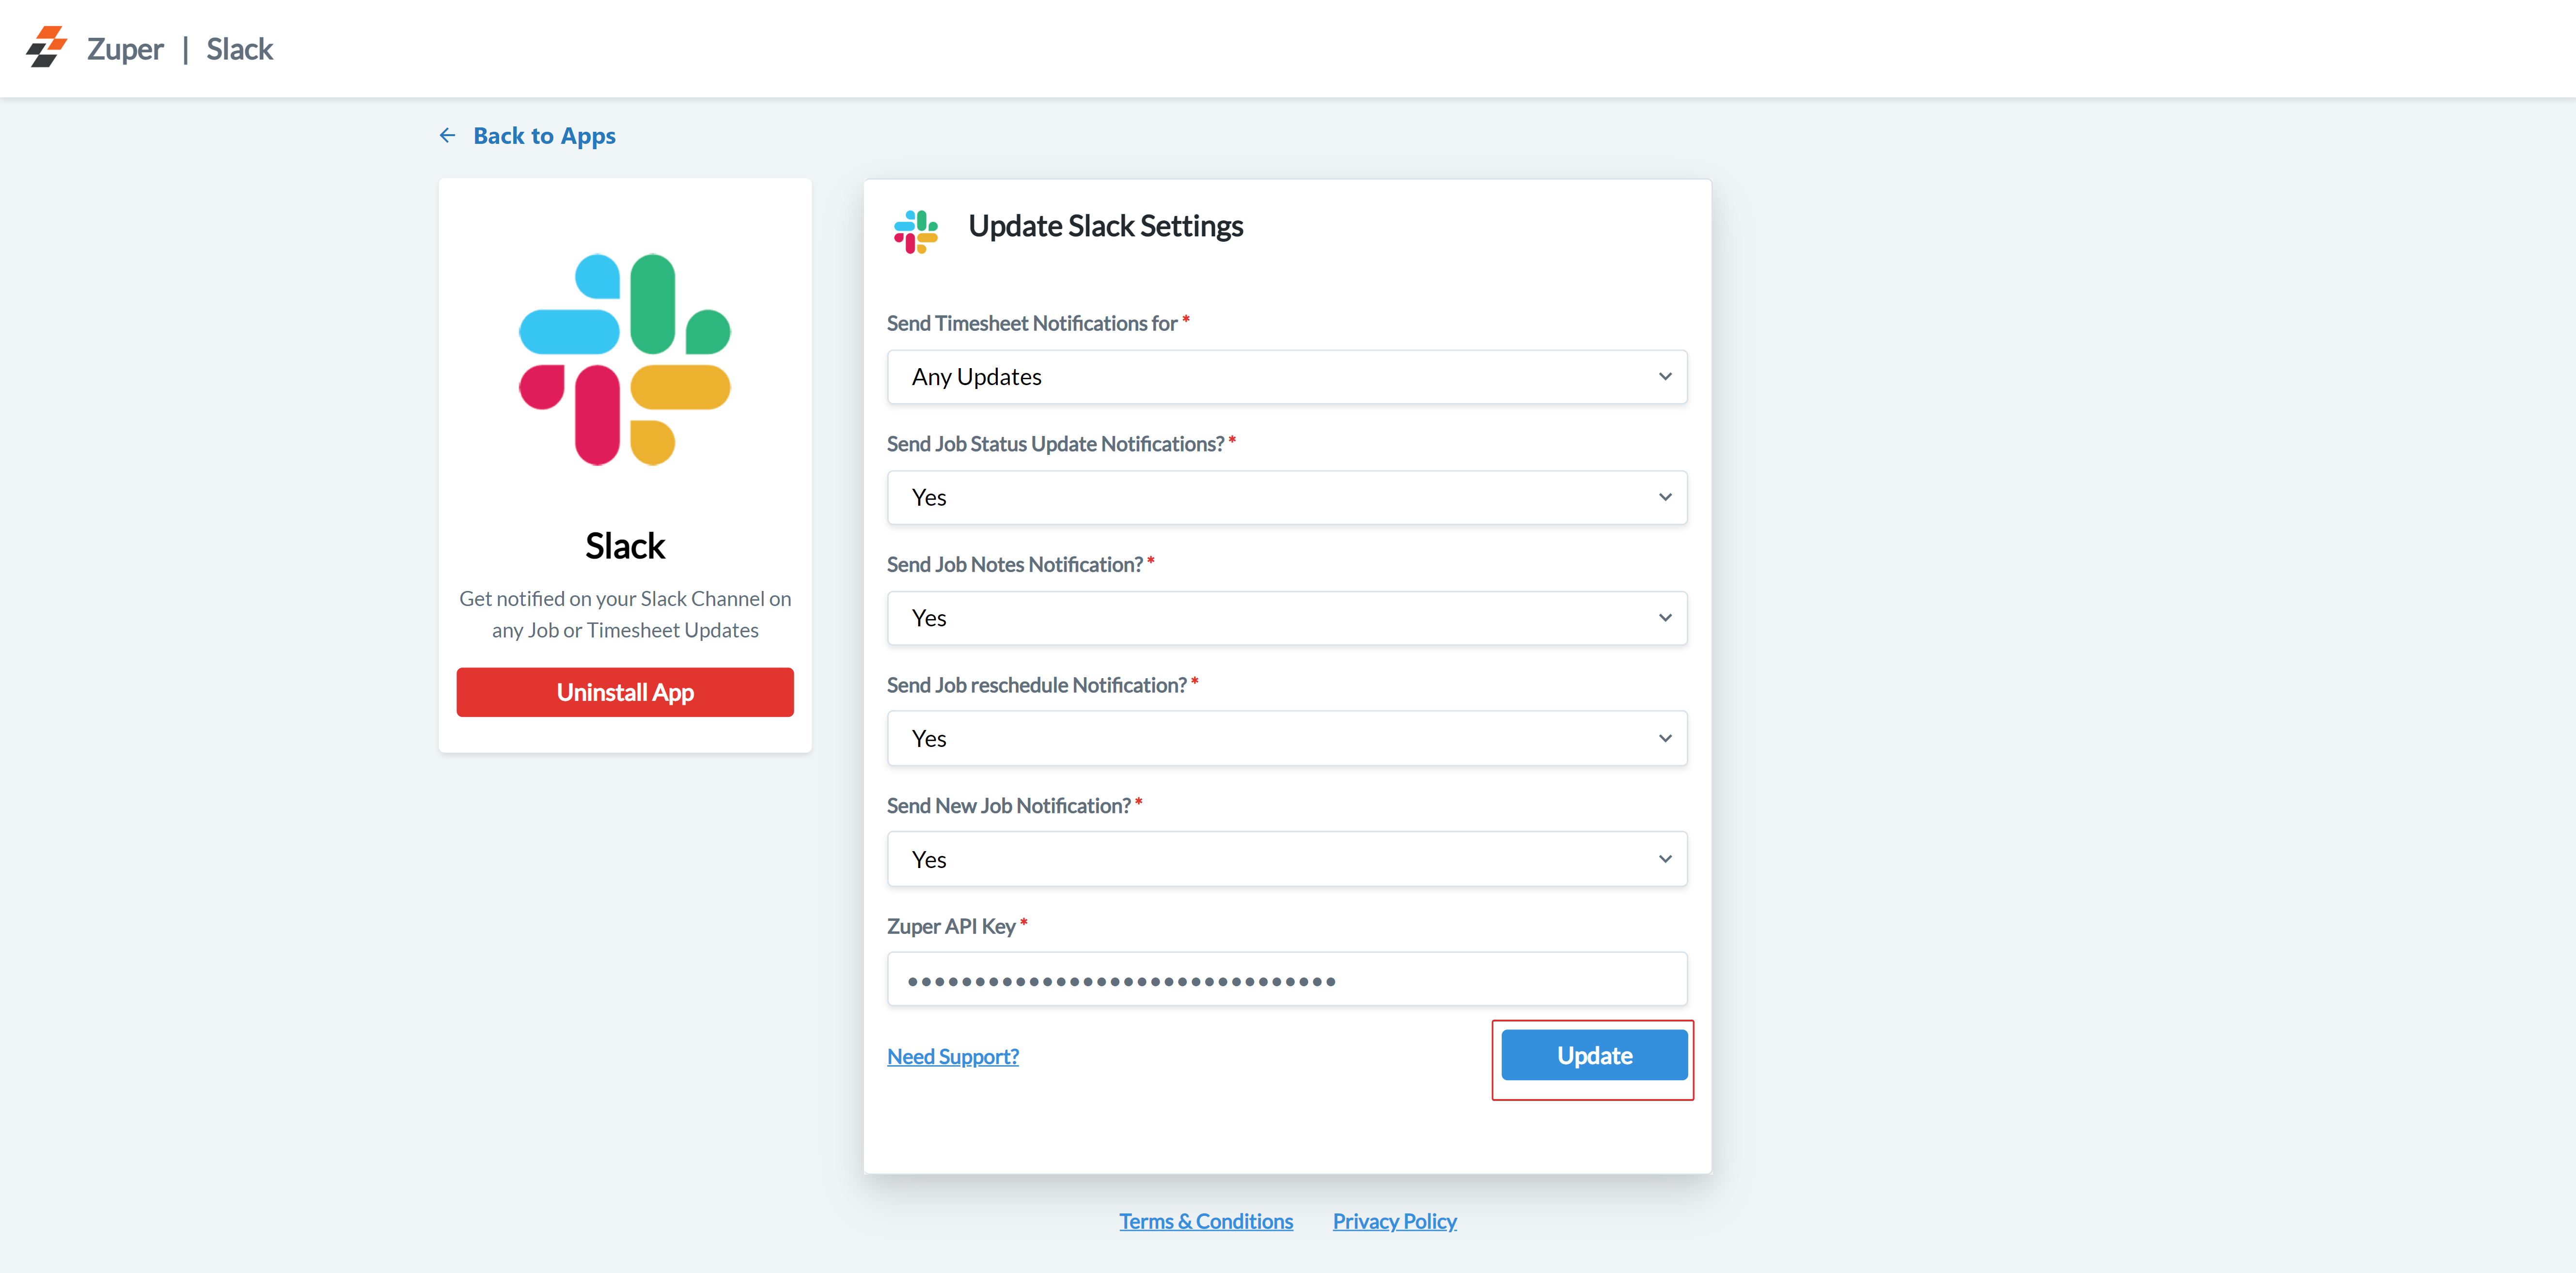Go back via Back to Apps link
Viewport: 2576px width, 1273px height.
(x=544, y=136)
